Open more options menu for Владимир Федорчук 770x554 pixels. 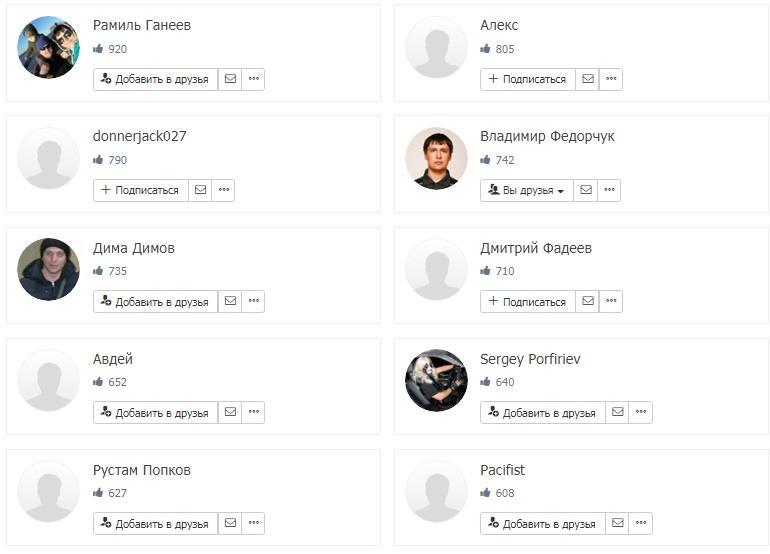(609, 190)
